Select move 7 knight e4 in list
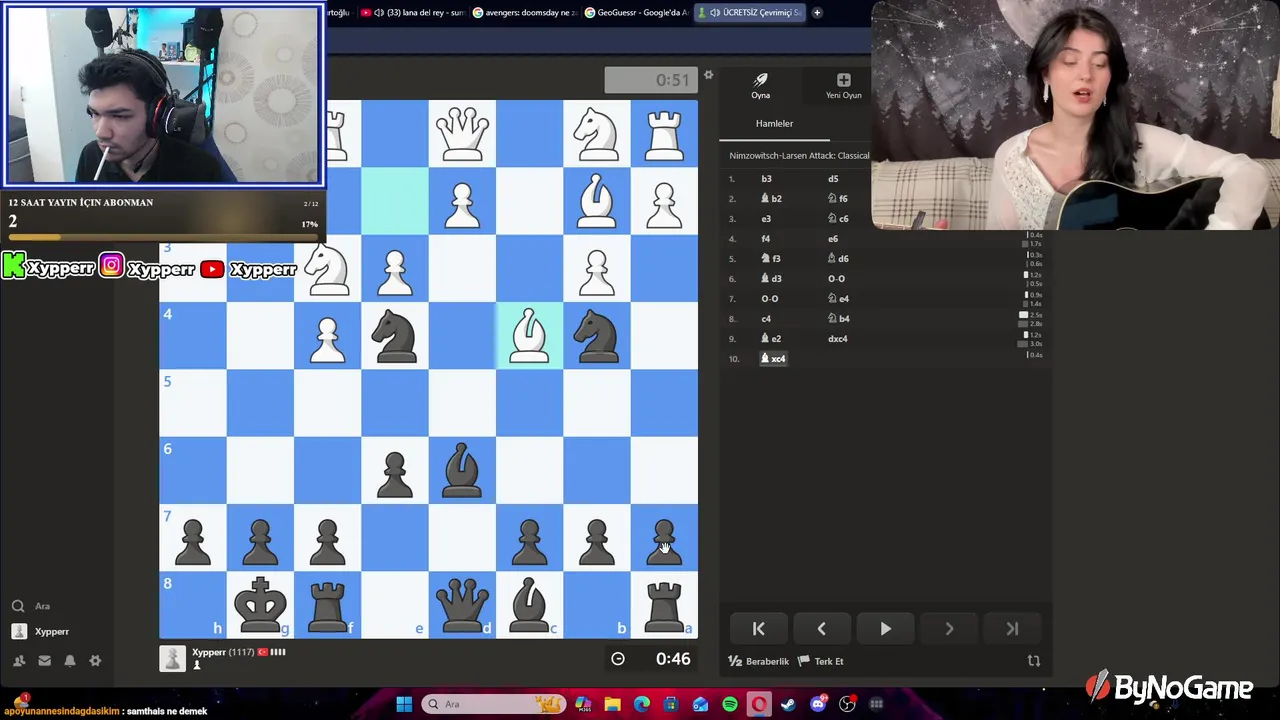Viewport: 1280px width, 720px height. pos(838,298)
